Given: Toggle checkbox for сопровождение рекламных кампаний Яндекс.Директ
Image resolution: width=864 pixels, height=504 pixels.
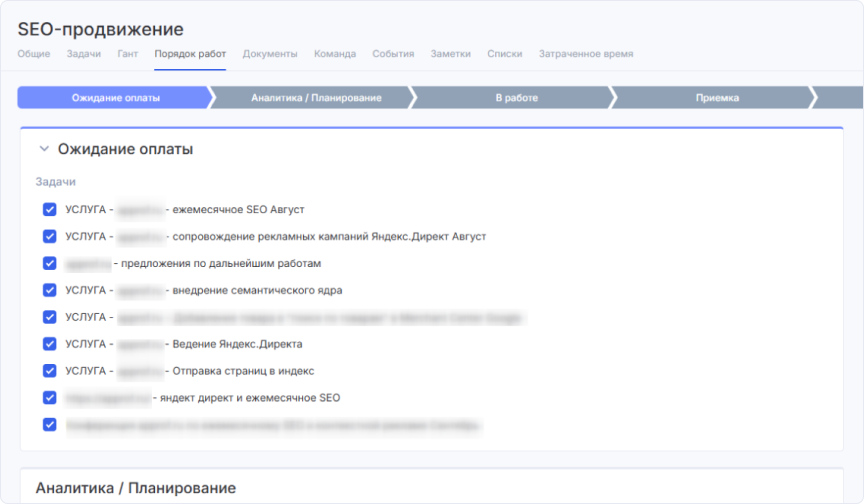Looking at the screenshot, I should [x=49, y=237].
